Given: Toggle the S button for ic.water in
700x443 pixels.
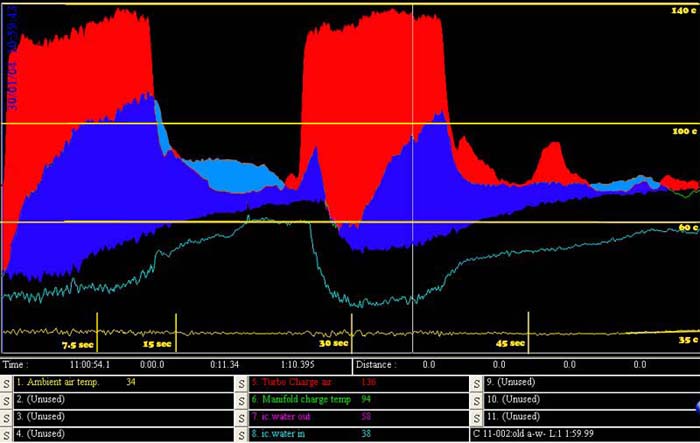Looking at the screenshot, I should click(241, 435).
